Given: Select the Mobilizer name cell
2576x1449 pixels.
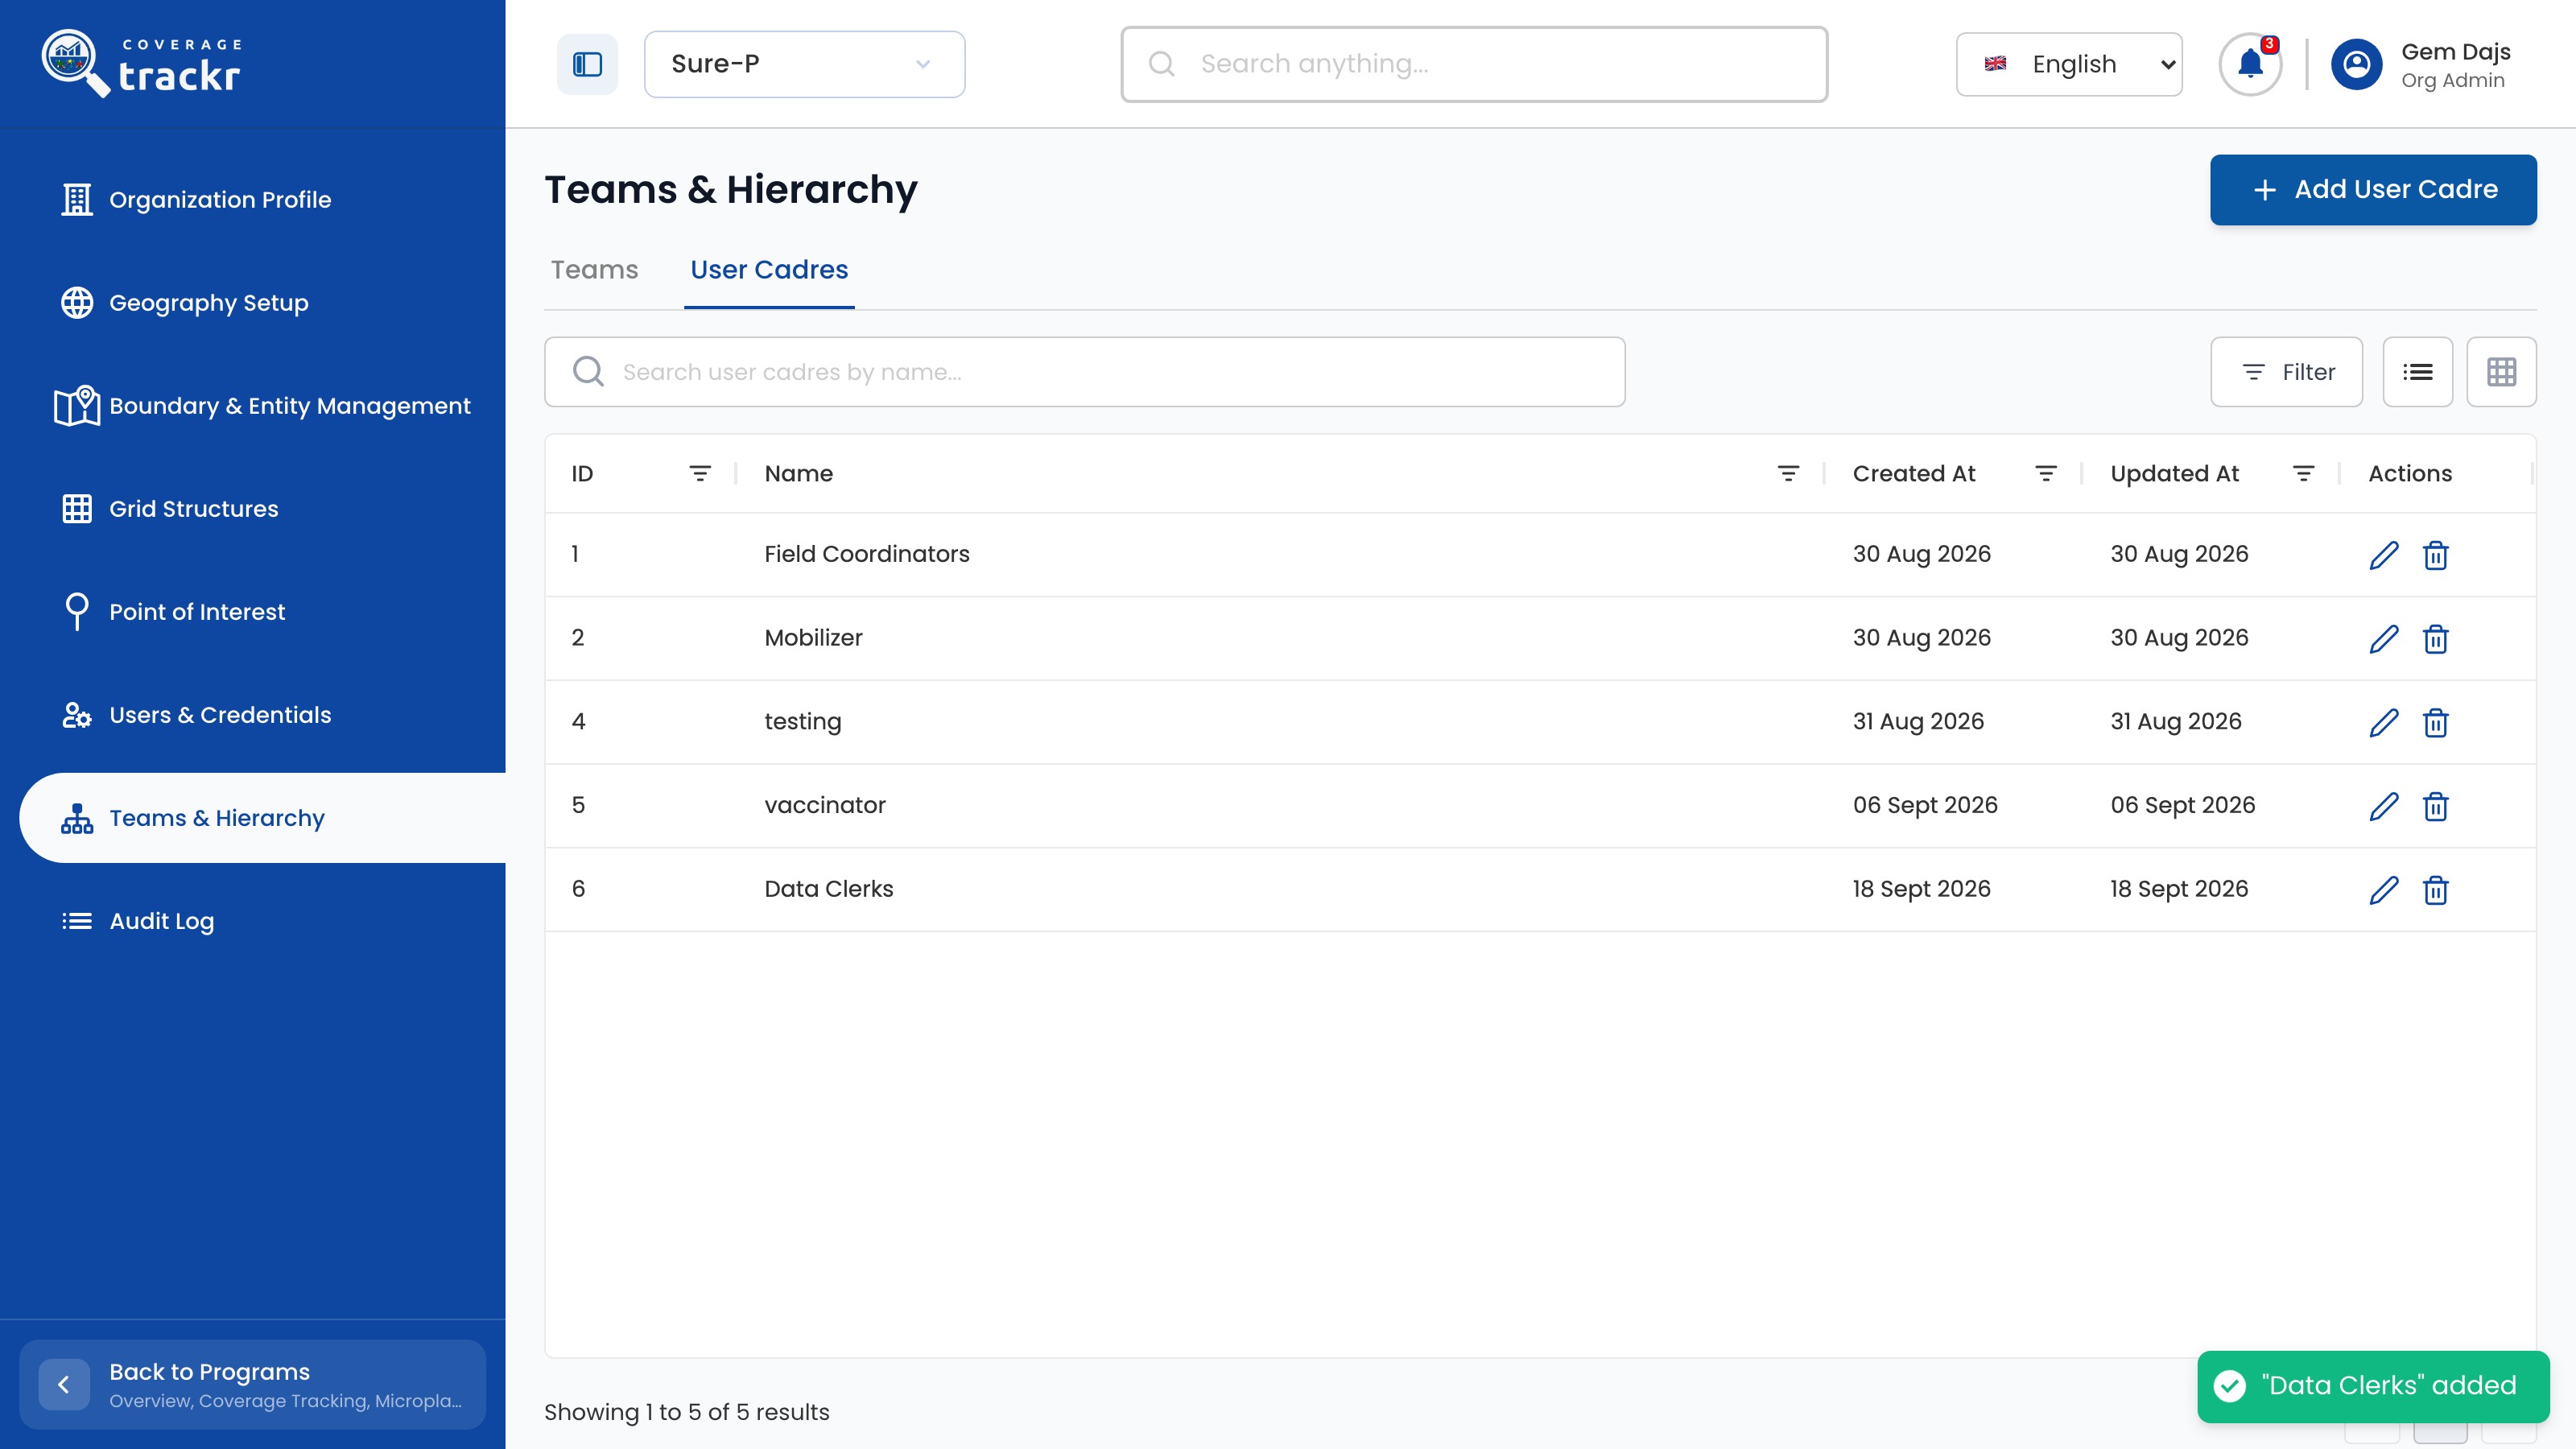Looking at the screenshot, I should point(813,638).
